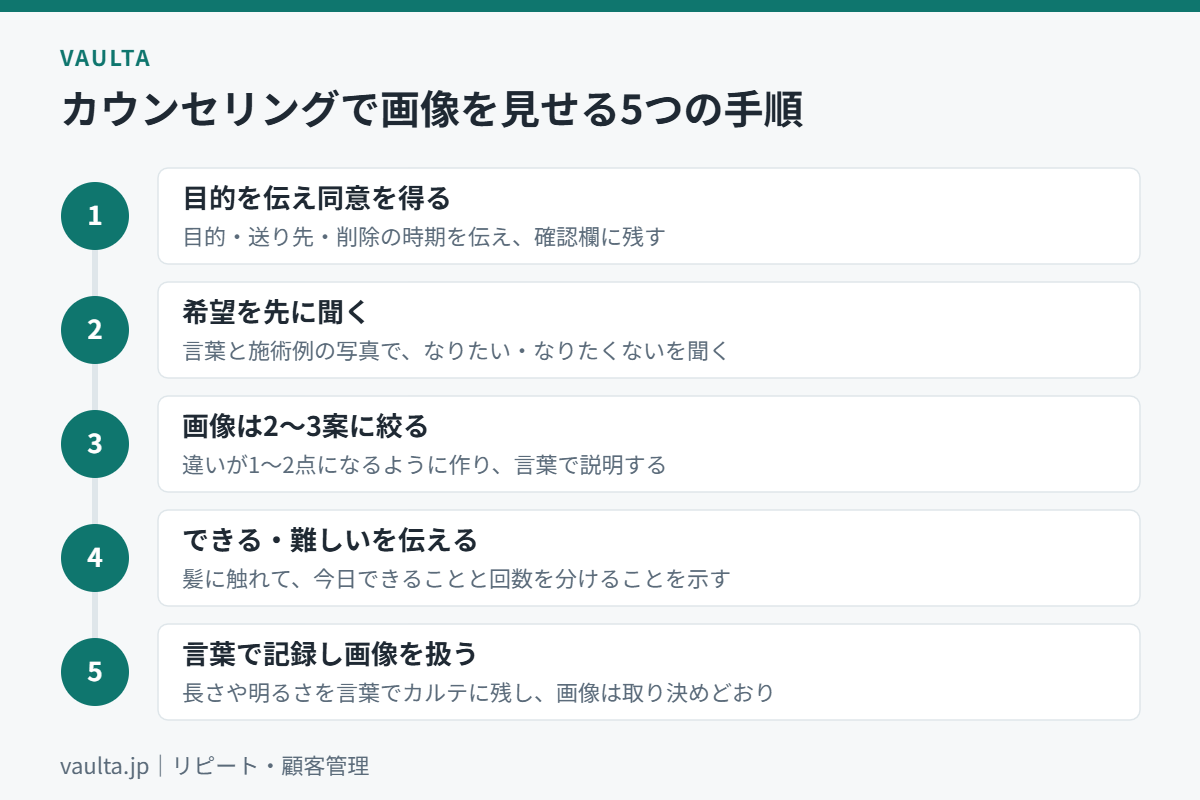Click the step 1 number circle
Viewport: 1200px width, 800px height.
pyautogui.click(x=95, y=216)
